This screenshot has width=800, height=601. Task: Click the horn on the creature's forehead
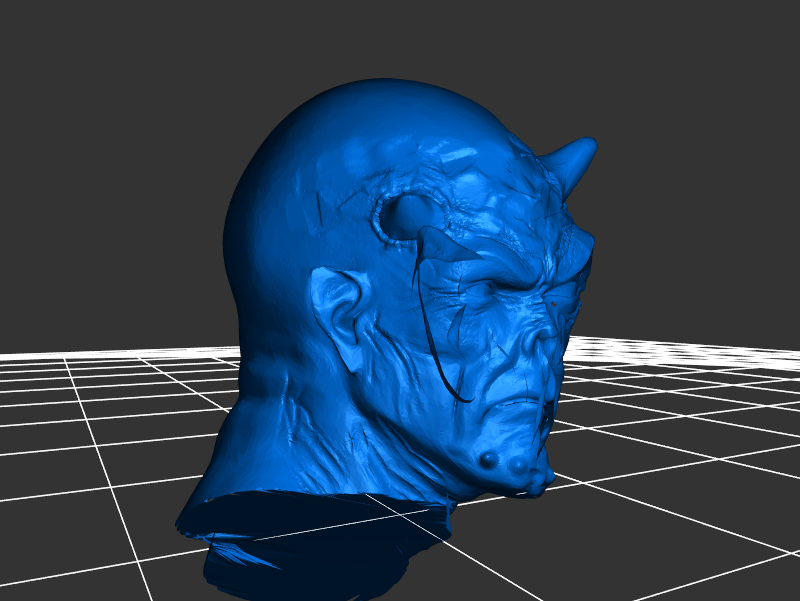click(572, 159)
